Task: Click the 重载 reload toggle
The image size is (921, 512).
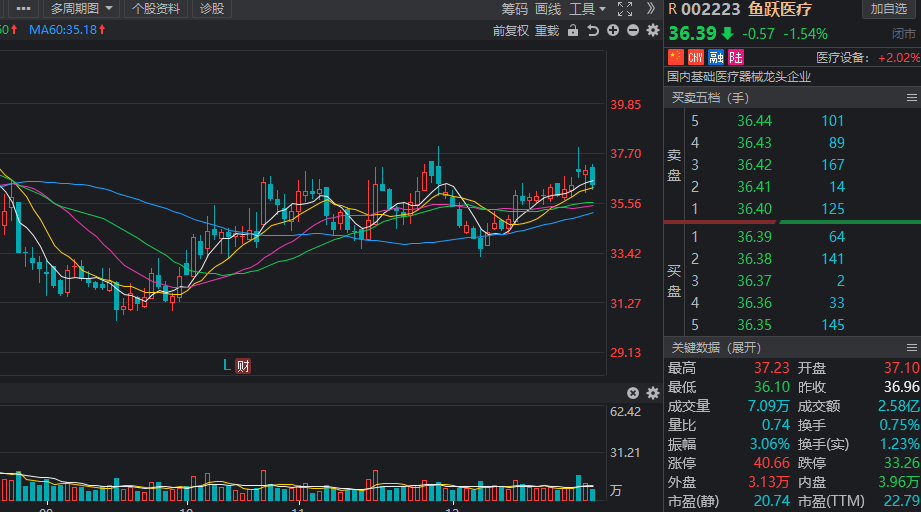Action: tap(547, 30)
